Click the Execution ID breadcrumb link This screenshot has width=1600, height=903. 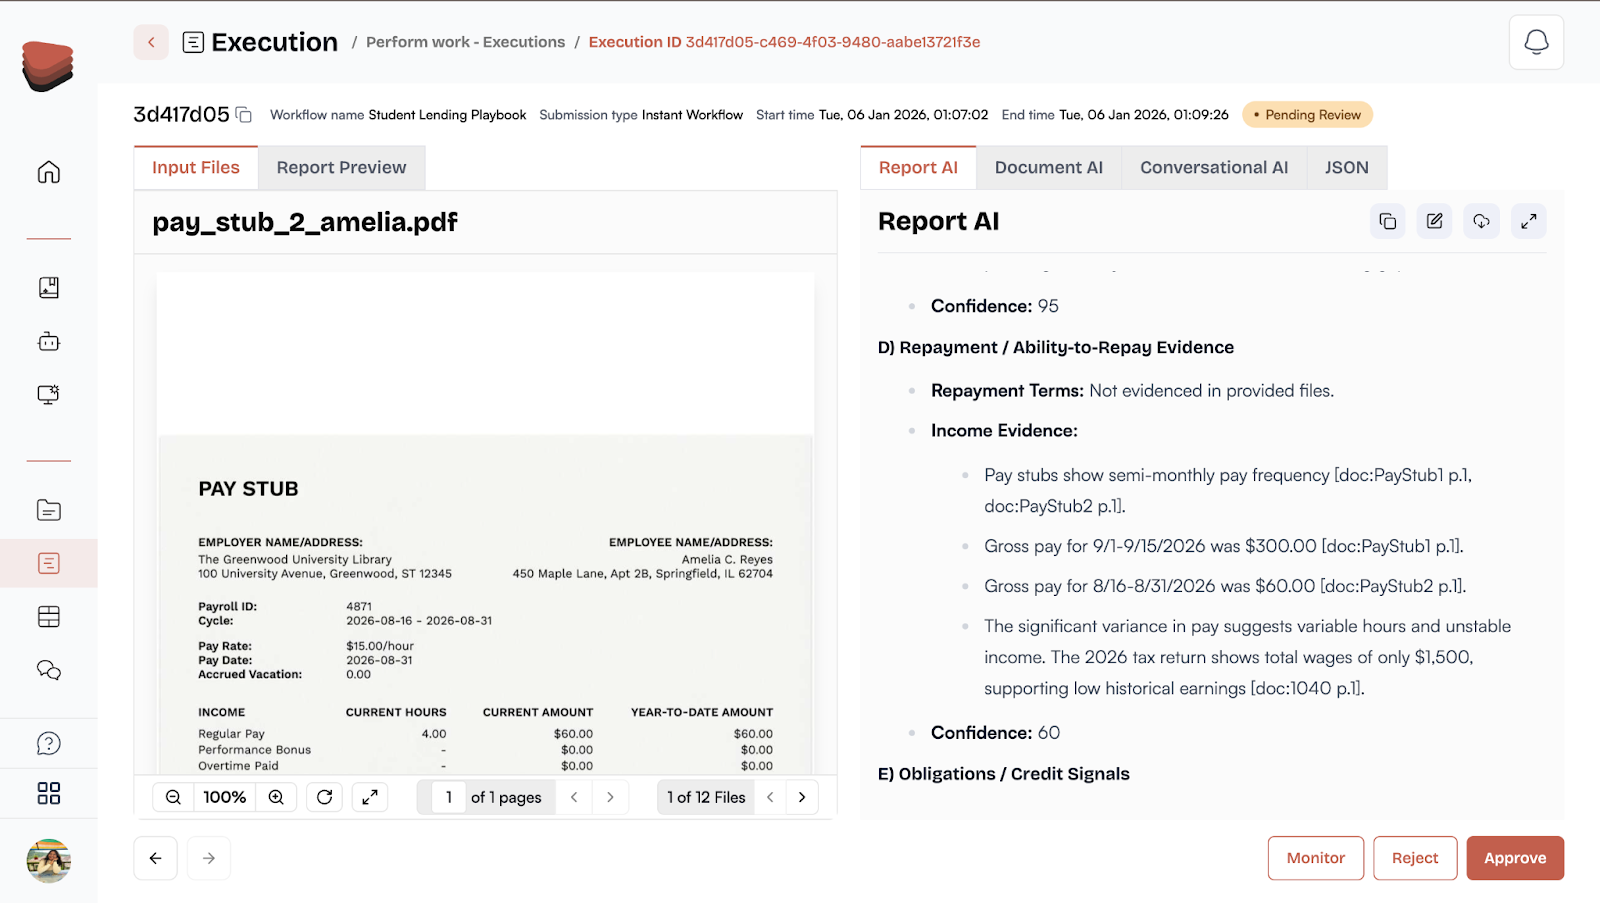point(784,42)
